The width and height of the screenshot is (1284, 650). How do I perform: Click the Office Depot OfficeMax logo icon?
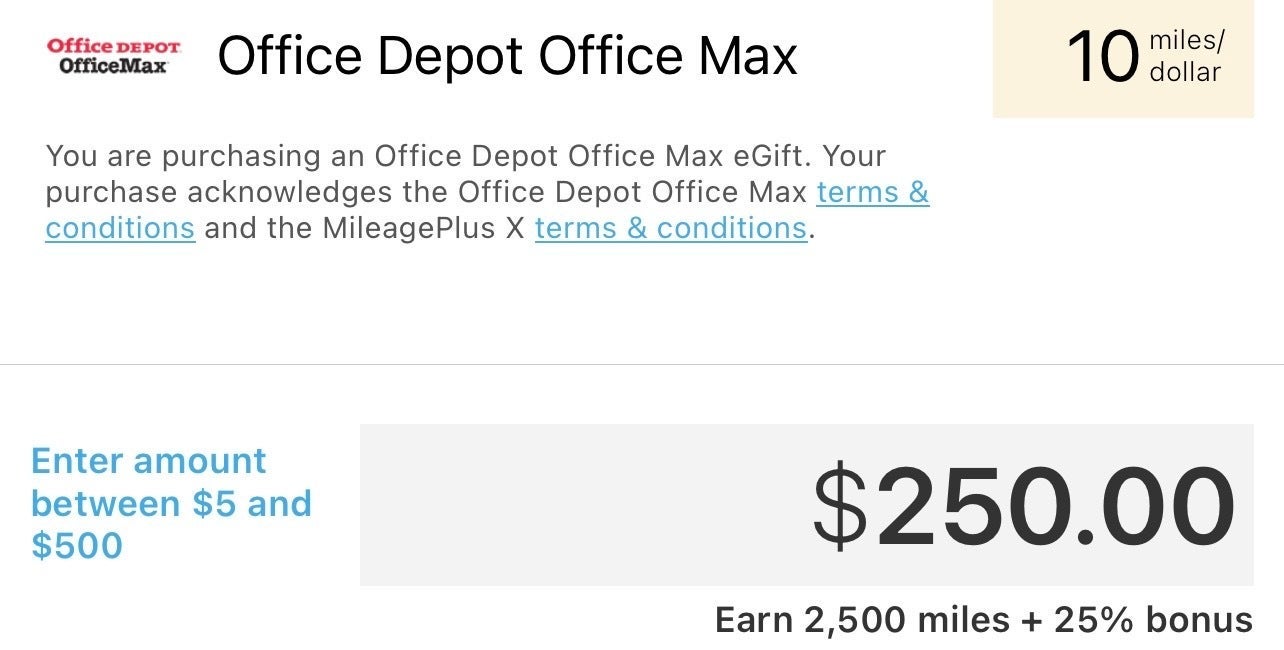[x=114, y=56]
